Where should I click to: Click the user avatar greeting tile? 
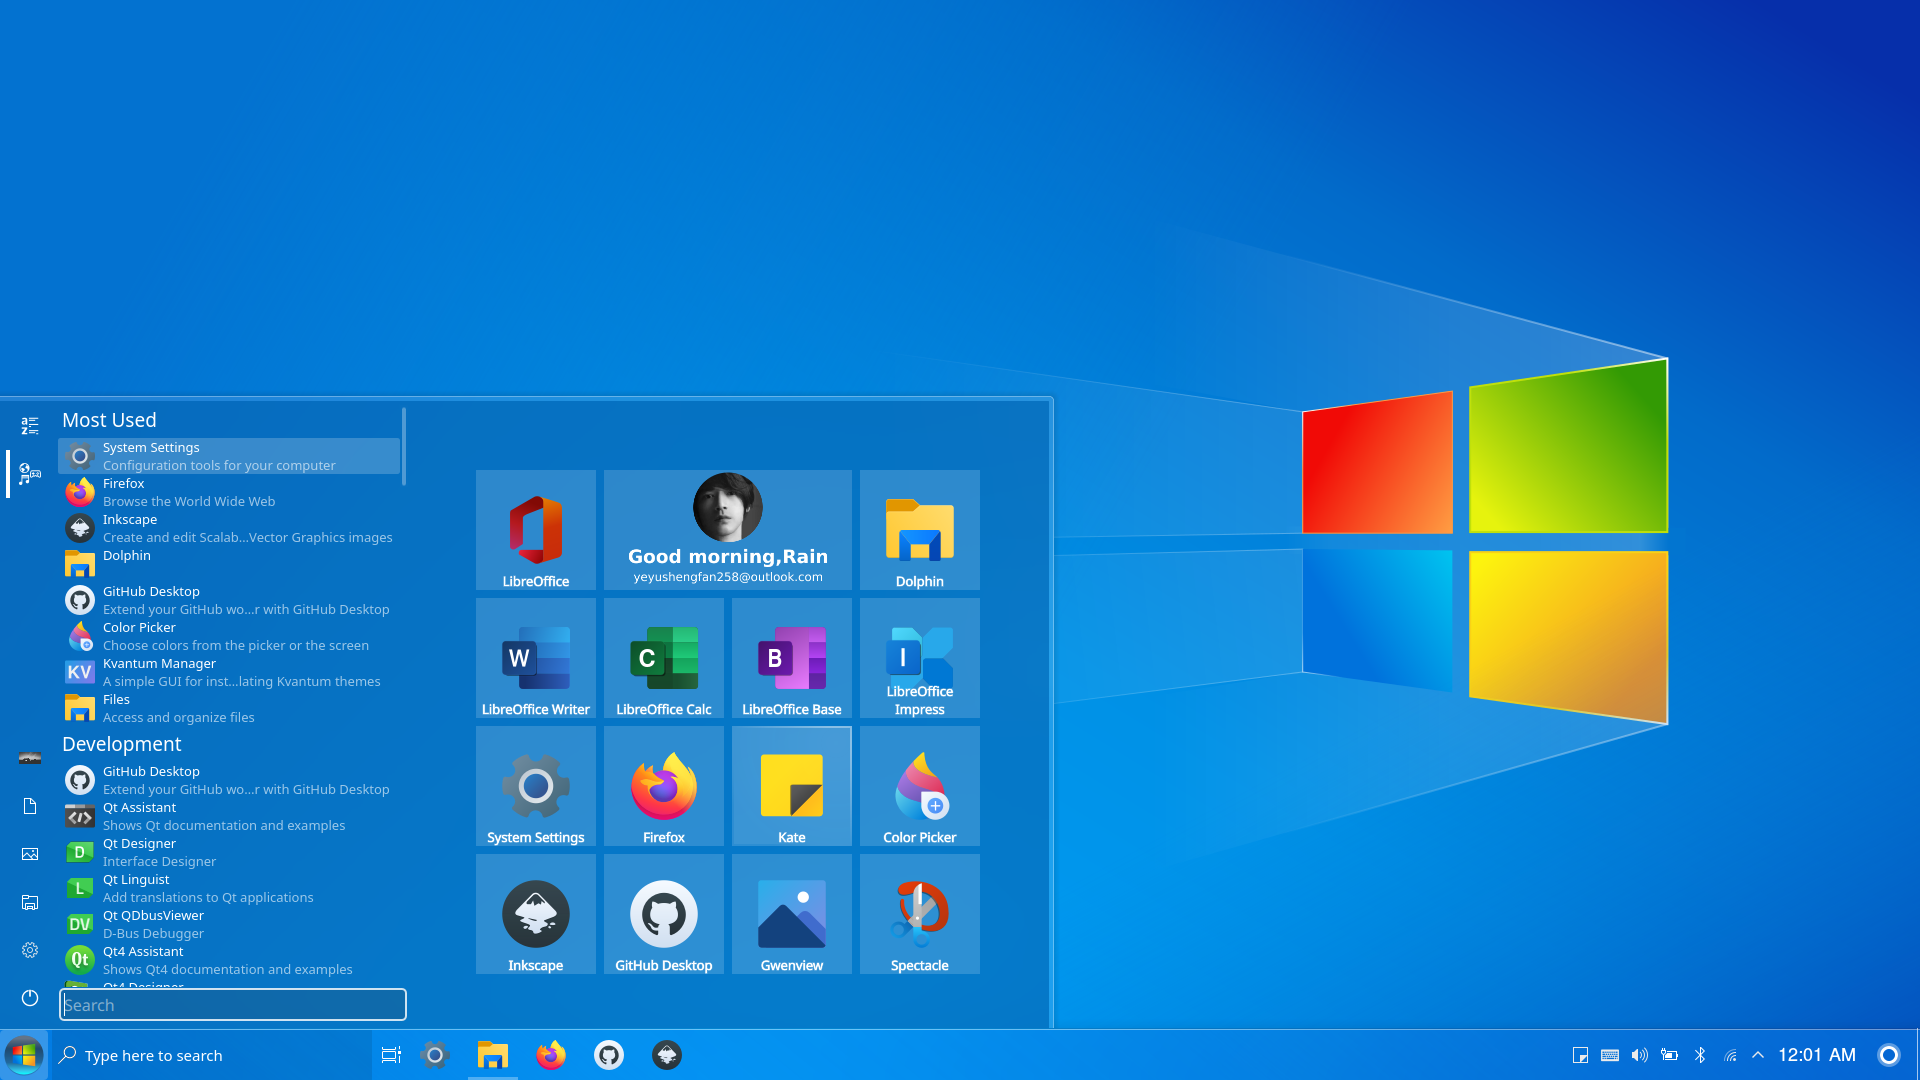coord(728,530)
